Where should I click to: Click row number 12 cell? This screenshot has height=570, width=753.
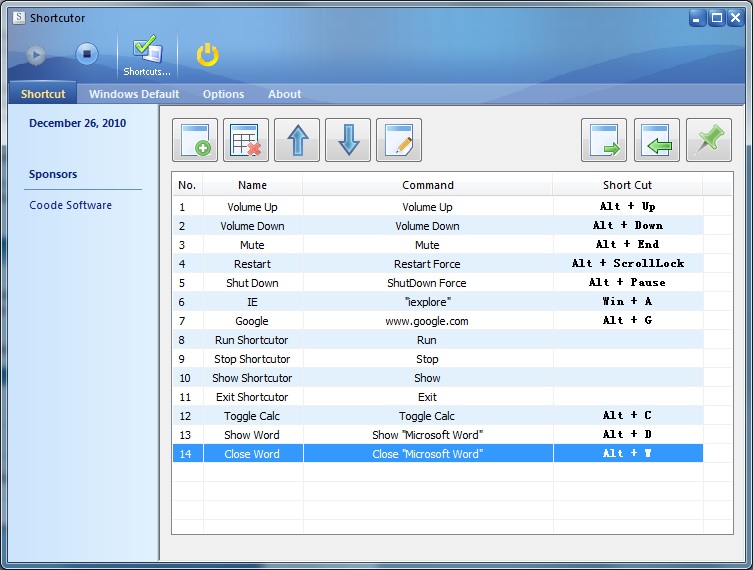tap(188, 416)
